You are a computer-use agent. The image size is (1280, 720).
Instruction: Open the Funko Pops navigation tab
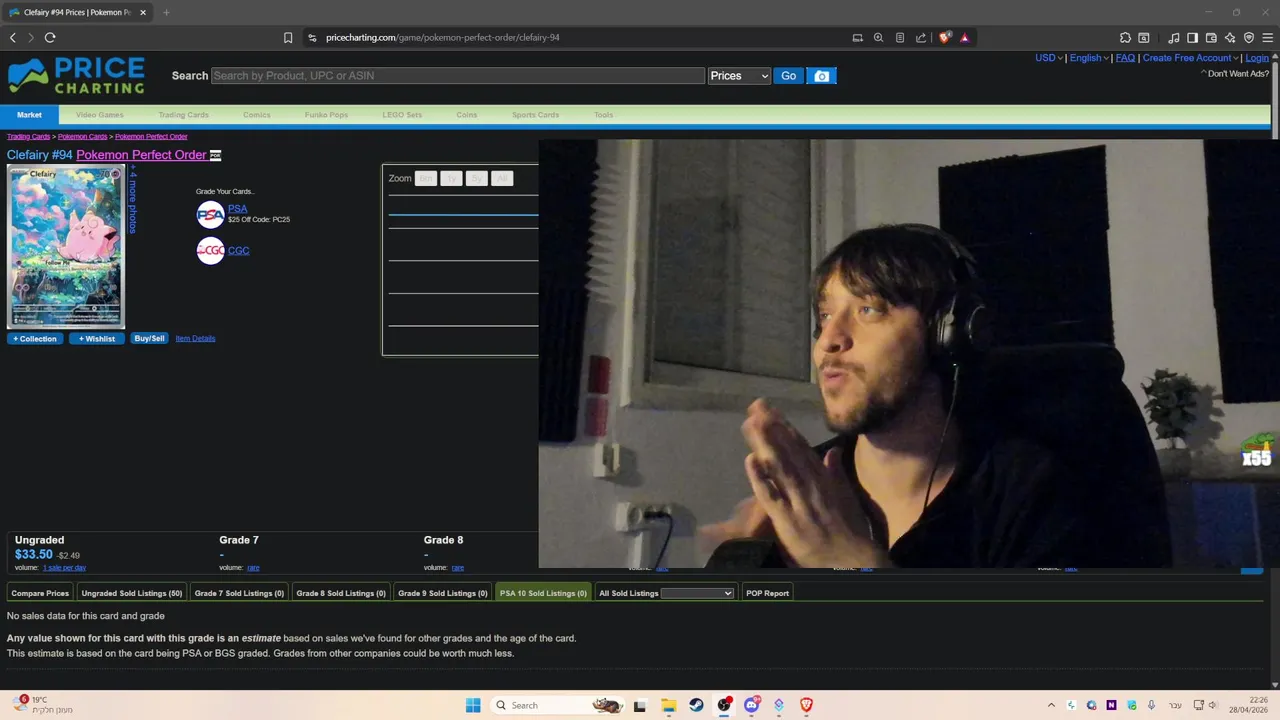point(327,115)
